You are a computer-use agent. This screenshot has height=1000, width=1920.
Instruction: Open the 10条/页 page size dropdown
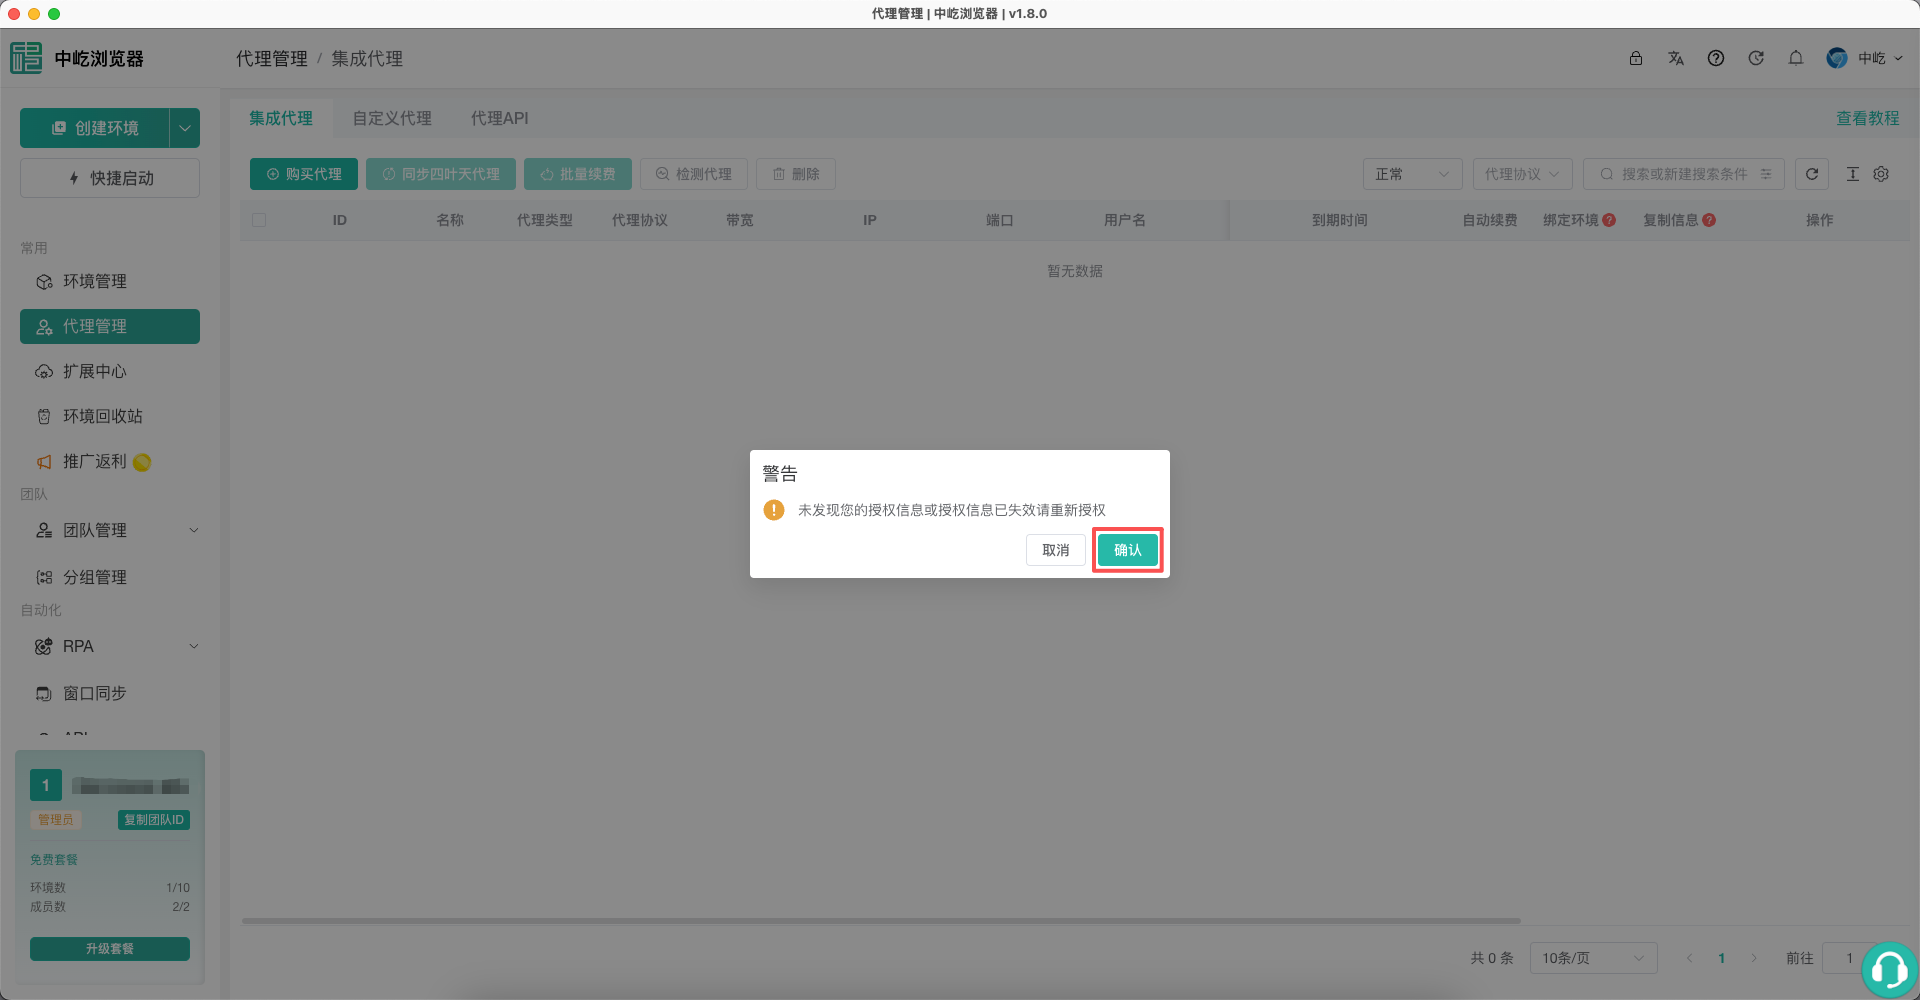pos(1594,958)
